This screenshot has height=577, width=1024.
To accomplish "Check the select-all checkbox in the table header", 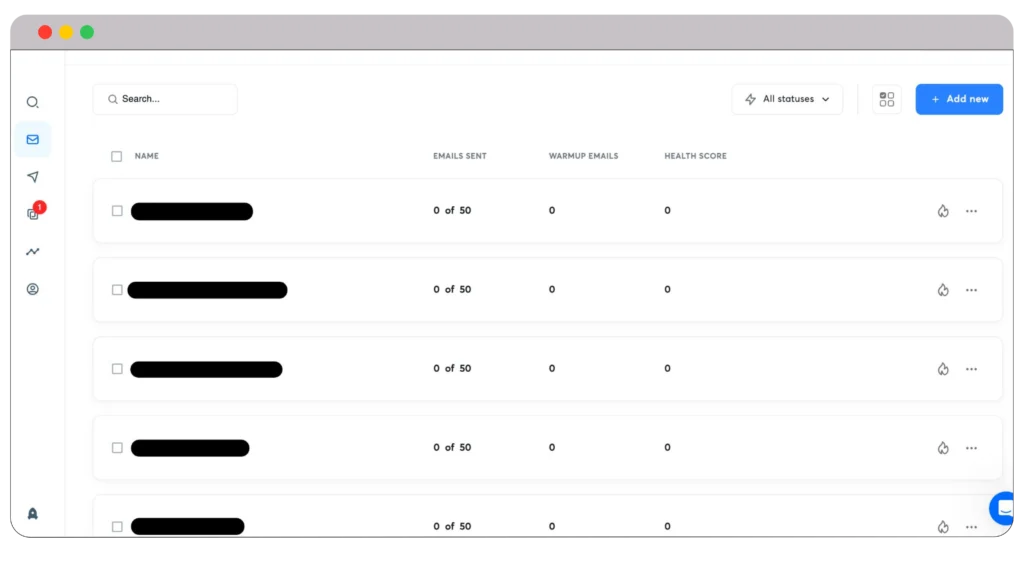I will (116, 156).
